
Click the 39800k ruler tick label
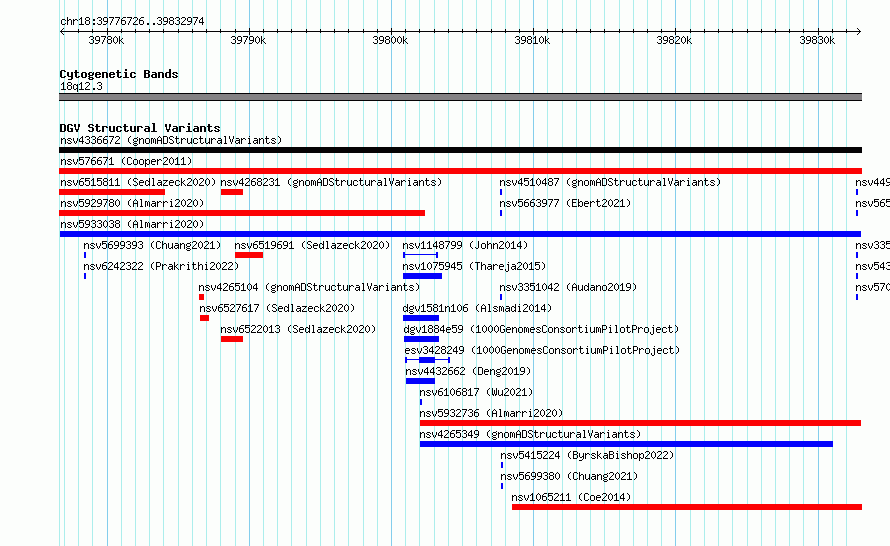point(390,40)
